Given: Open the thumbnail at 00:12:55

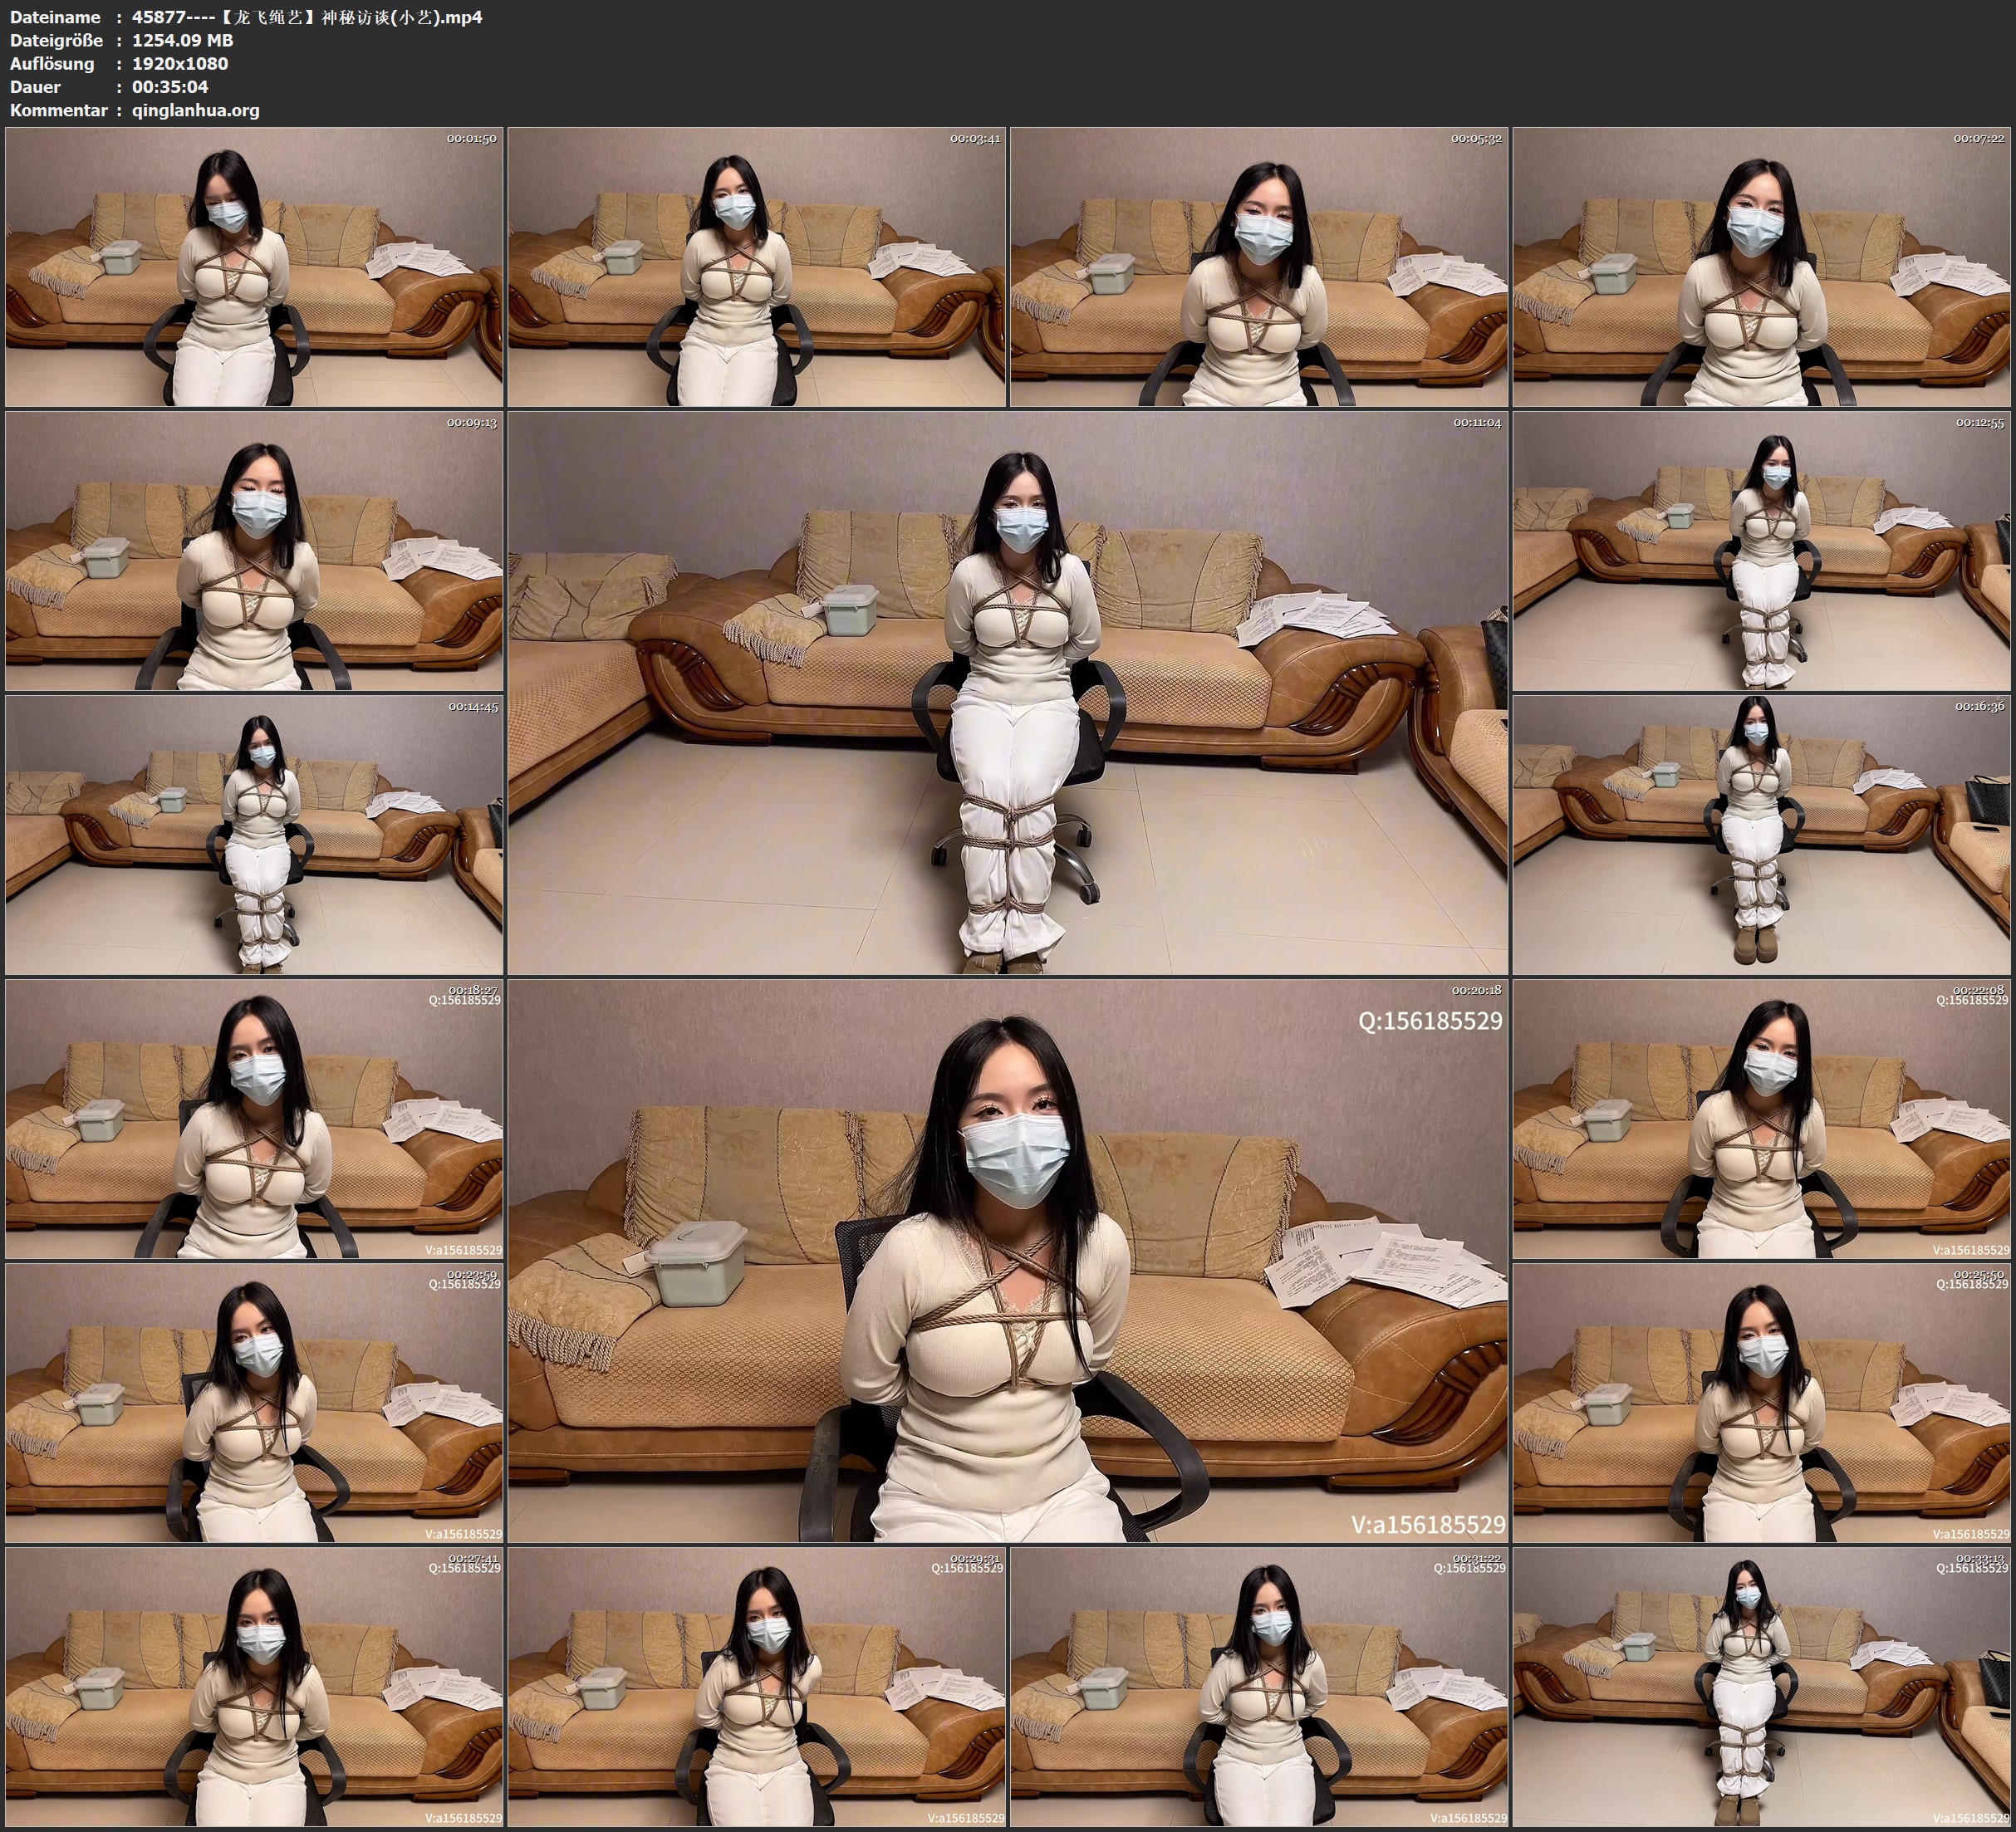Looking at the screenshot, I should (x=1762, y=551).
